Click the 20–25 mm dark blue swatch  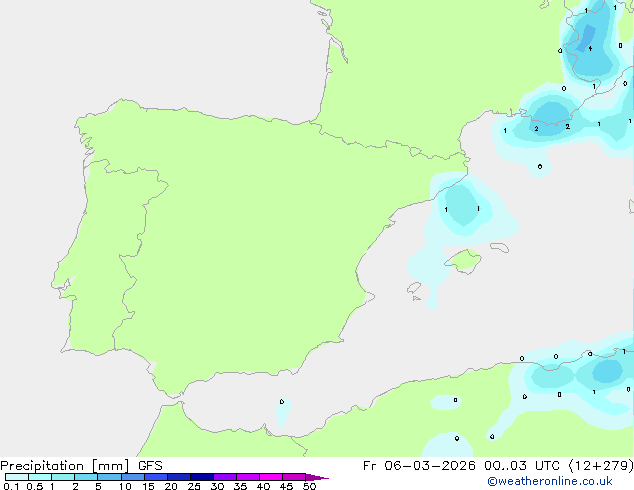[x=179, y=477]
